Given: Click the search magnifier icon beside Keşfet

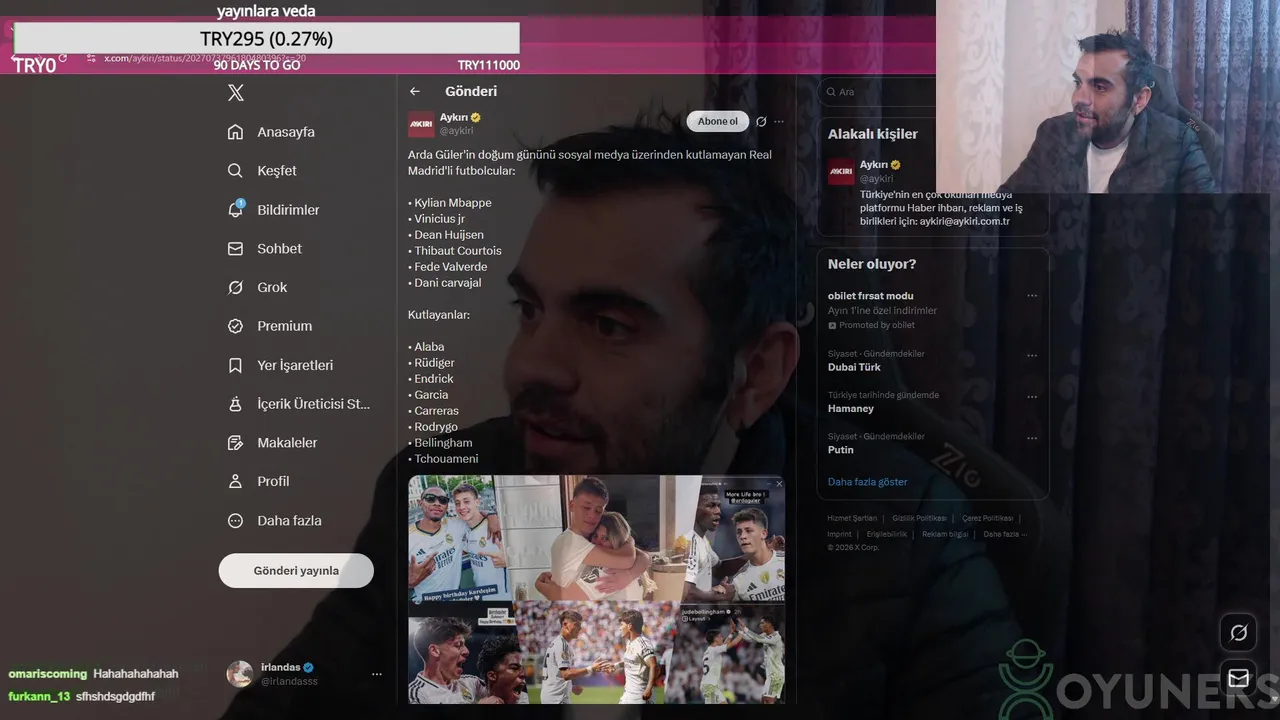Looking at the screenshot, I should 235,171.
